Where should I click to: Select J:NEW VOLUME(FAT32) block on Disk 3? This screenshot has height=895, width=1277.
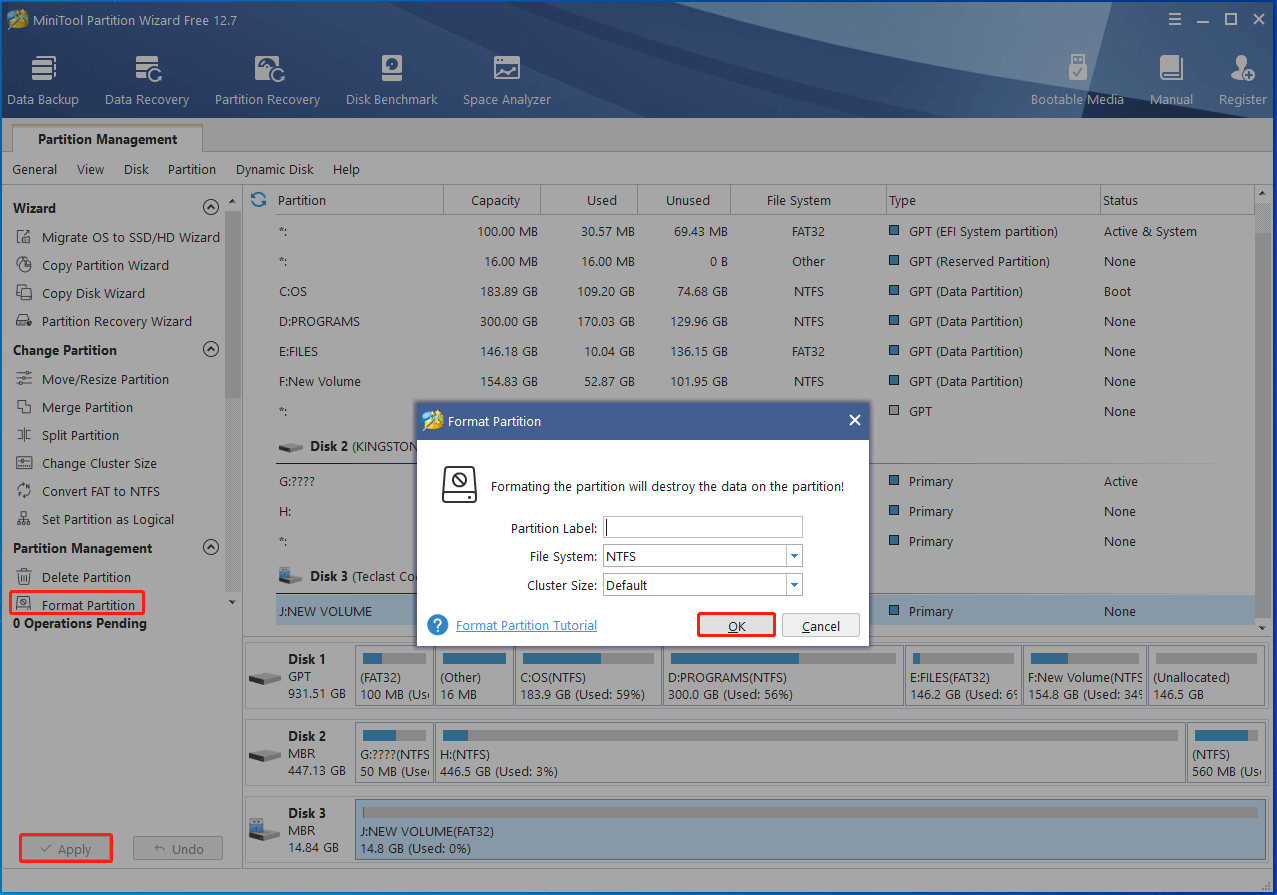[809, 831]
